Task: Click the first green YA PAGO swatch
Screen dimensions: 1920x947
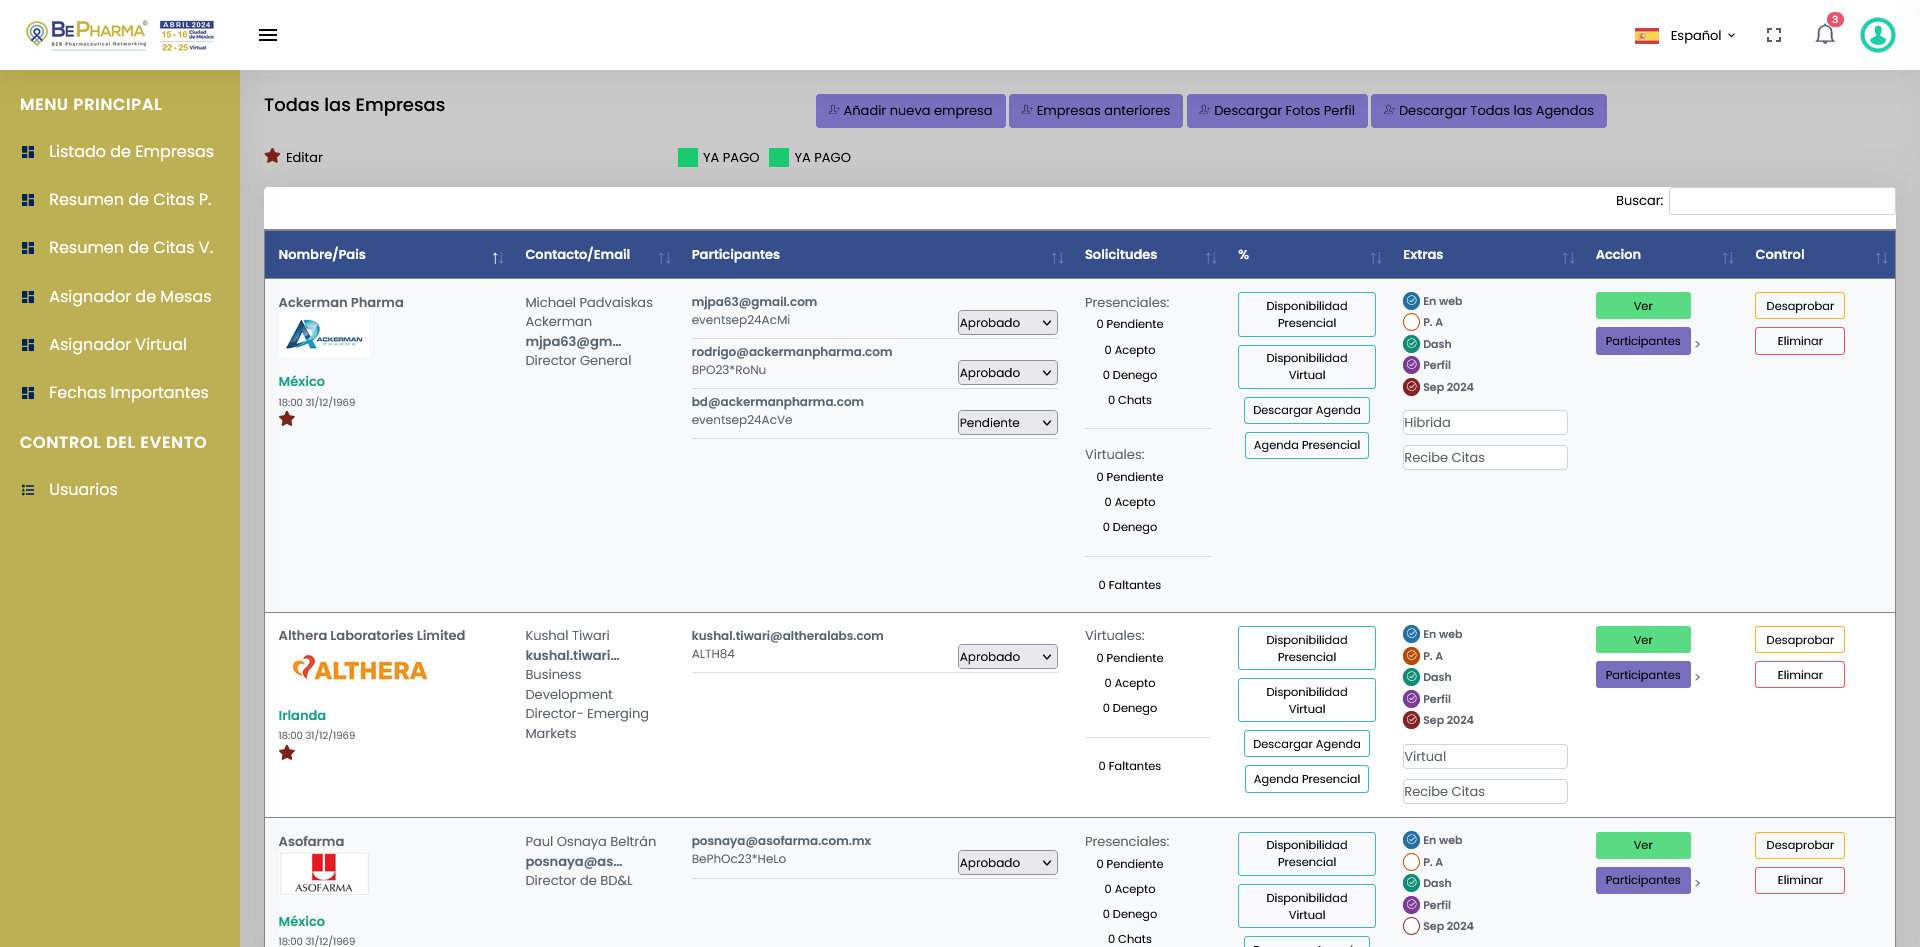Action: pos(688,157)
